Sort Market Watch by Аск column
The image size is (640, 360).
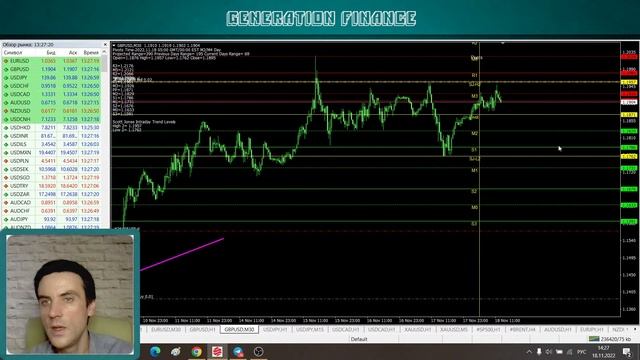pyautogui.click(x=73, y=53)
